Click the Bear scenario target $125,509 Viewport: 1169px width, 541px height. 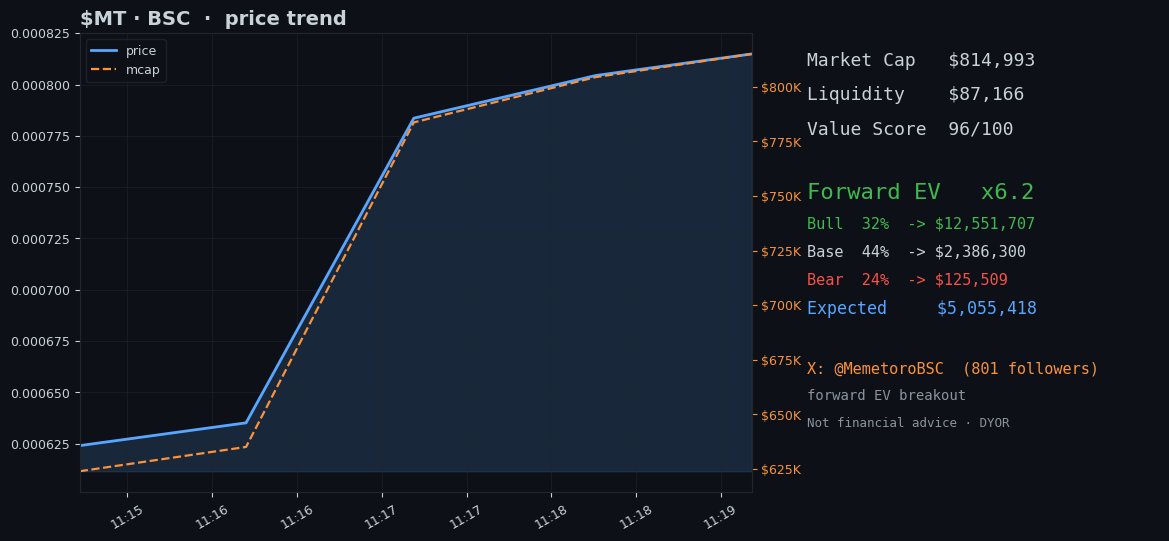[x=971, y=280]
